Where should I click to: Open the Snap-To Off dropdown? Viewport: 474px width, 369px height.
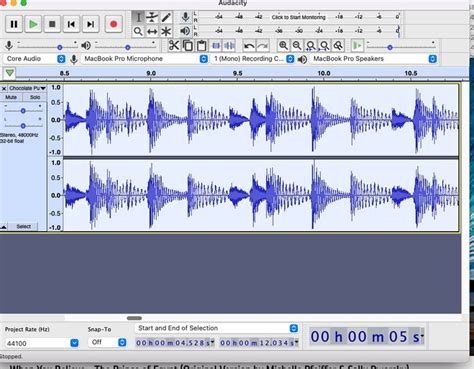coord(107,342)
